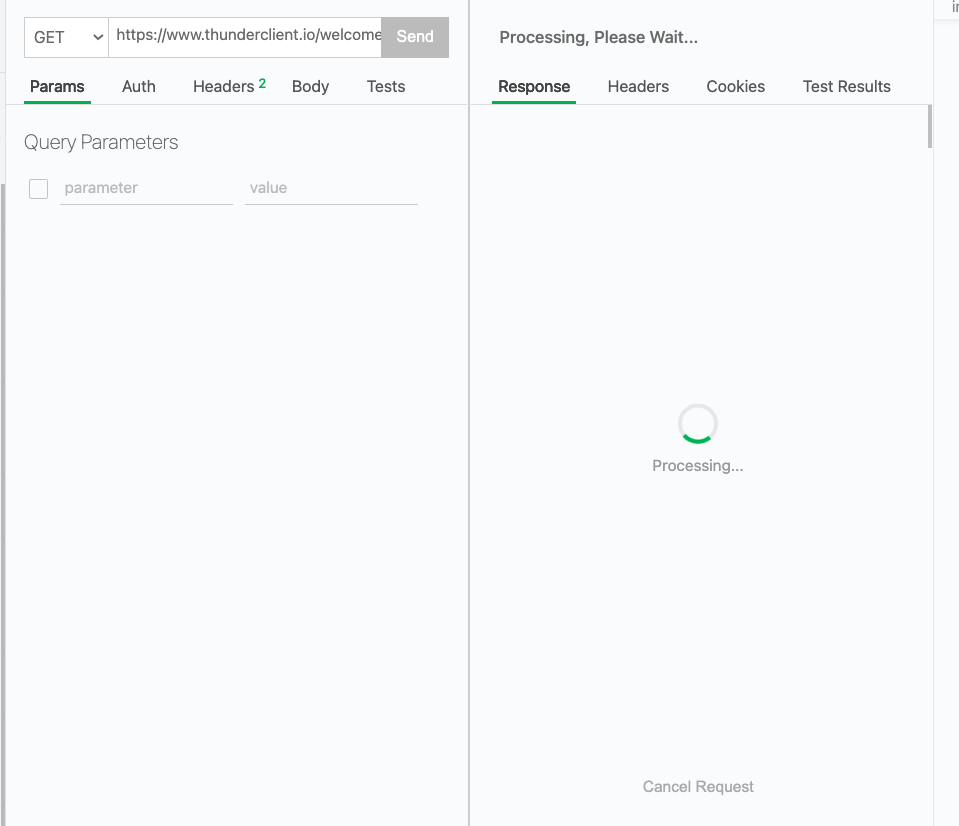Open the Test Results tab
Screen dimensions: 959x826
[846, 86]
